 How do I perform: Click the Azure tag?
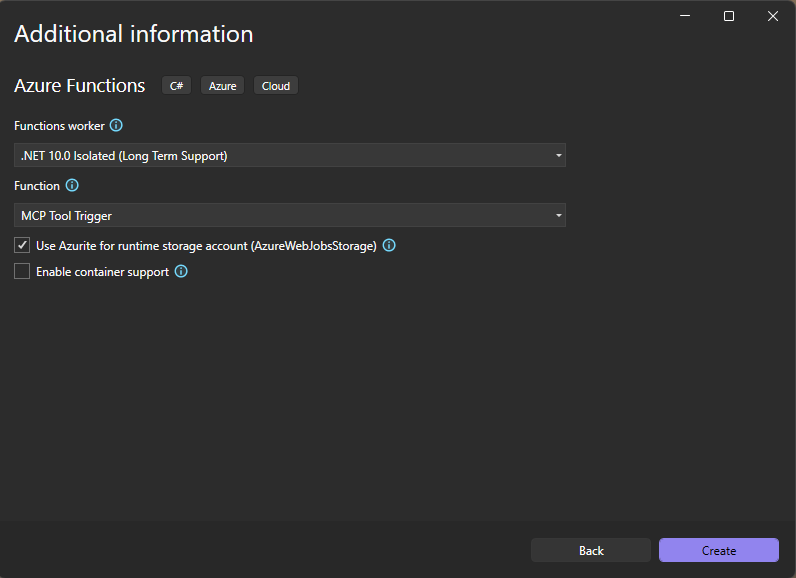pyautogui.click(x=222, y=86)
